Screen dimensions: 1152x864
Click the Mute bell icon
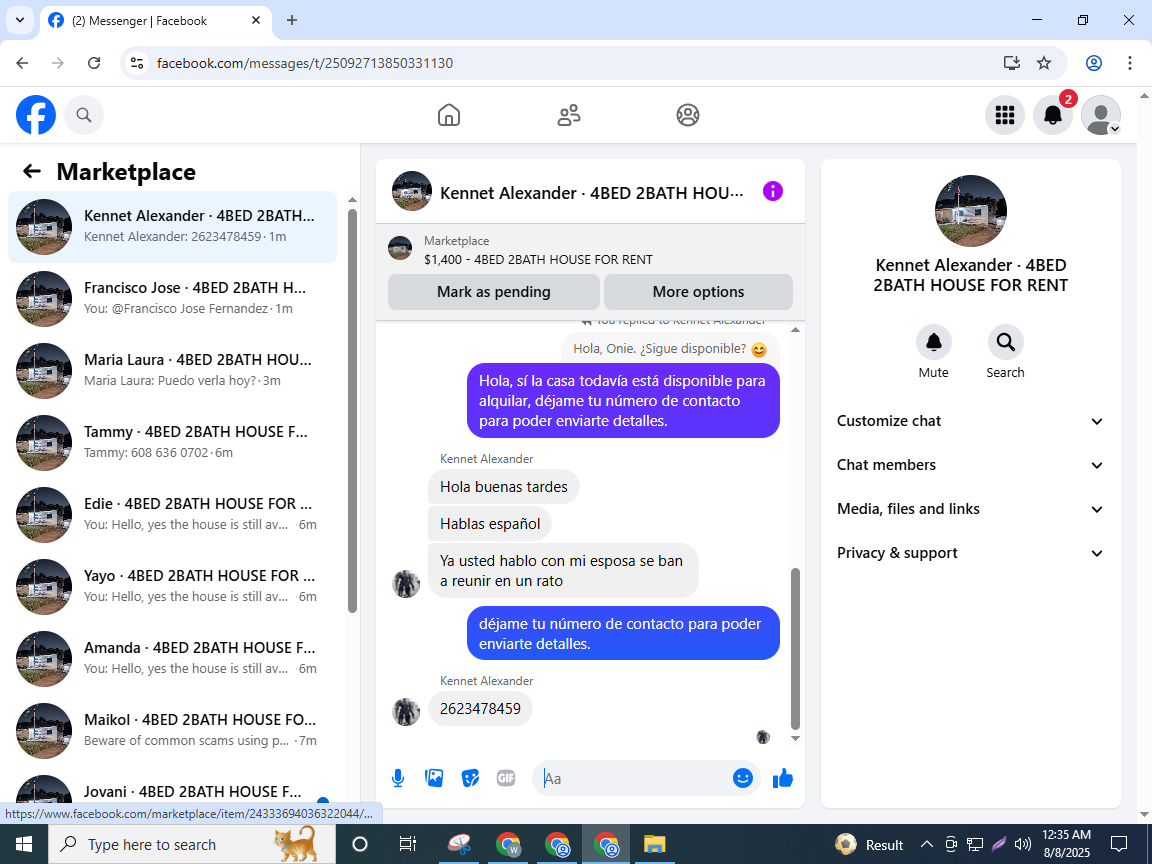point(933,342)
